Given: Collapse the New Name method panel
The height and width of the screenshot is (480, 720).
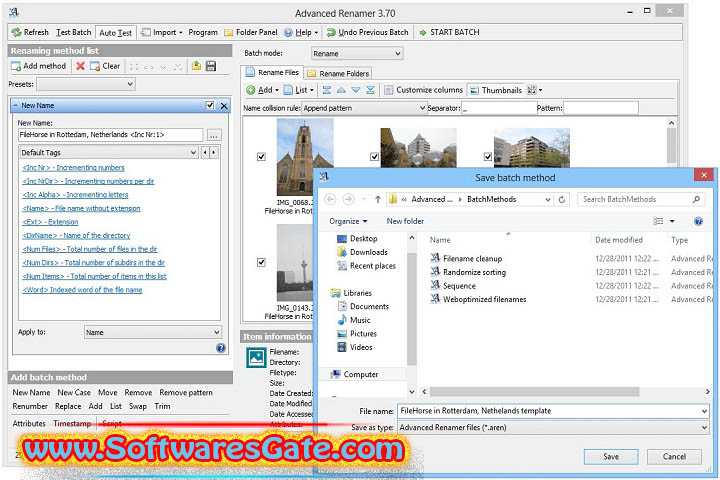Looking at the screenshot, I should click(15, 106).
